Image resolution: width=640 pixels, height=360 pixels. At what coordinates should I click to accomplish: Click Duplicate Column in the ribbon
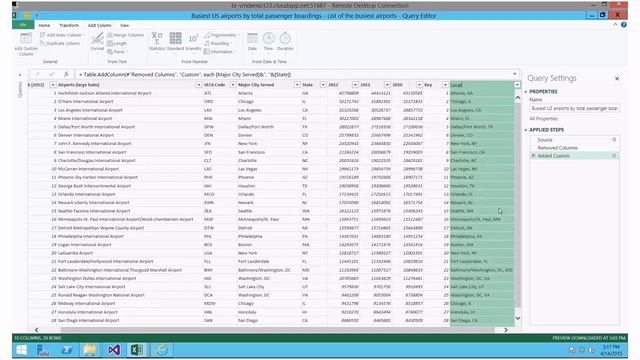click(60, 43)
